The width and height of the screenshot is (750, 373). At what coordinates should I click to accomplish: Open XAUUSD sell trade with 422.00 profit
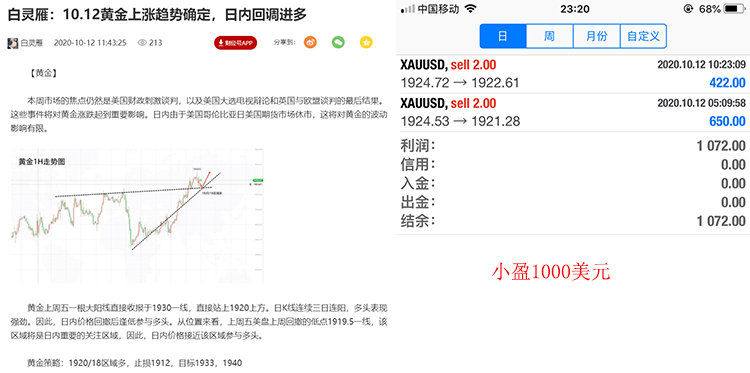point(573,74)
